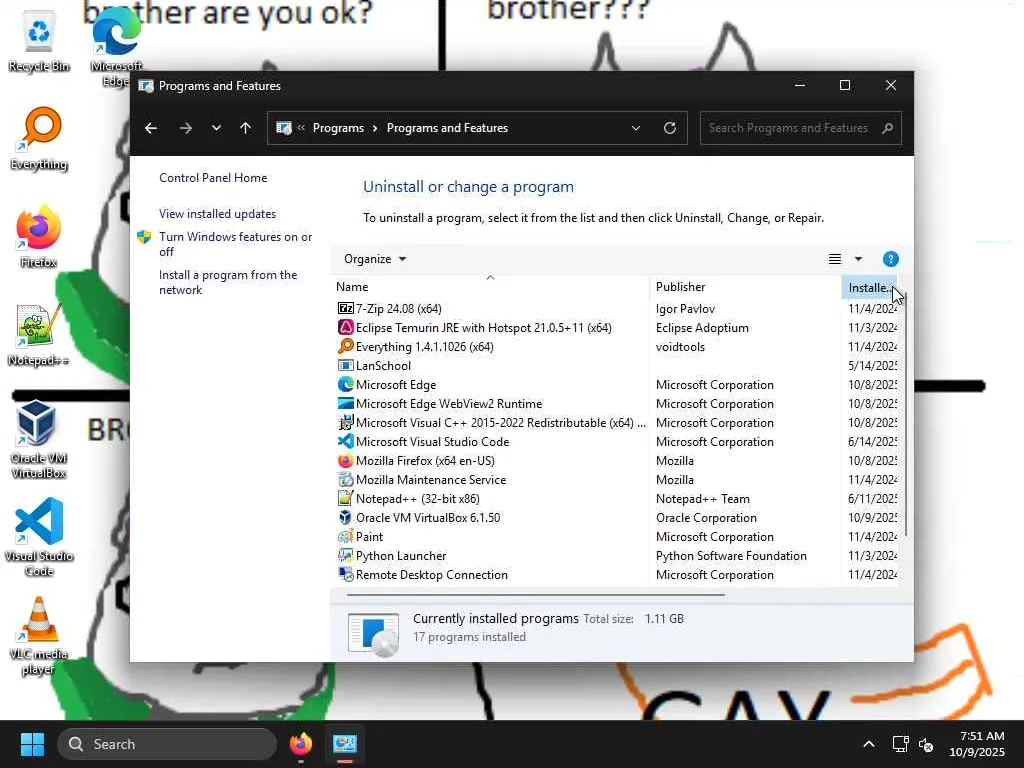Open Microsoft Edge desktop shortcut

tap(116, 47)
